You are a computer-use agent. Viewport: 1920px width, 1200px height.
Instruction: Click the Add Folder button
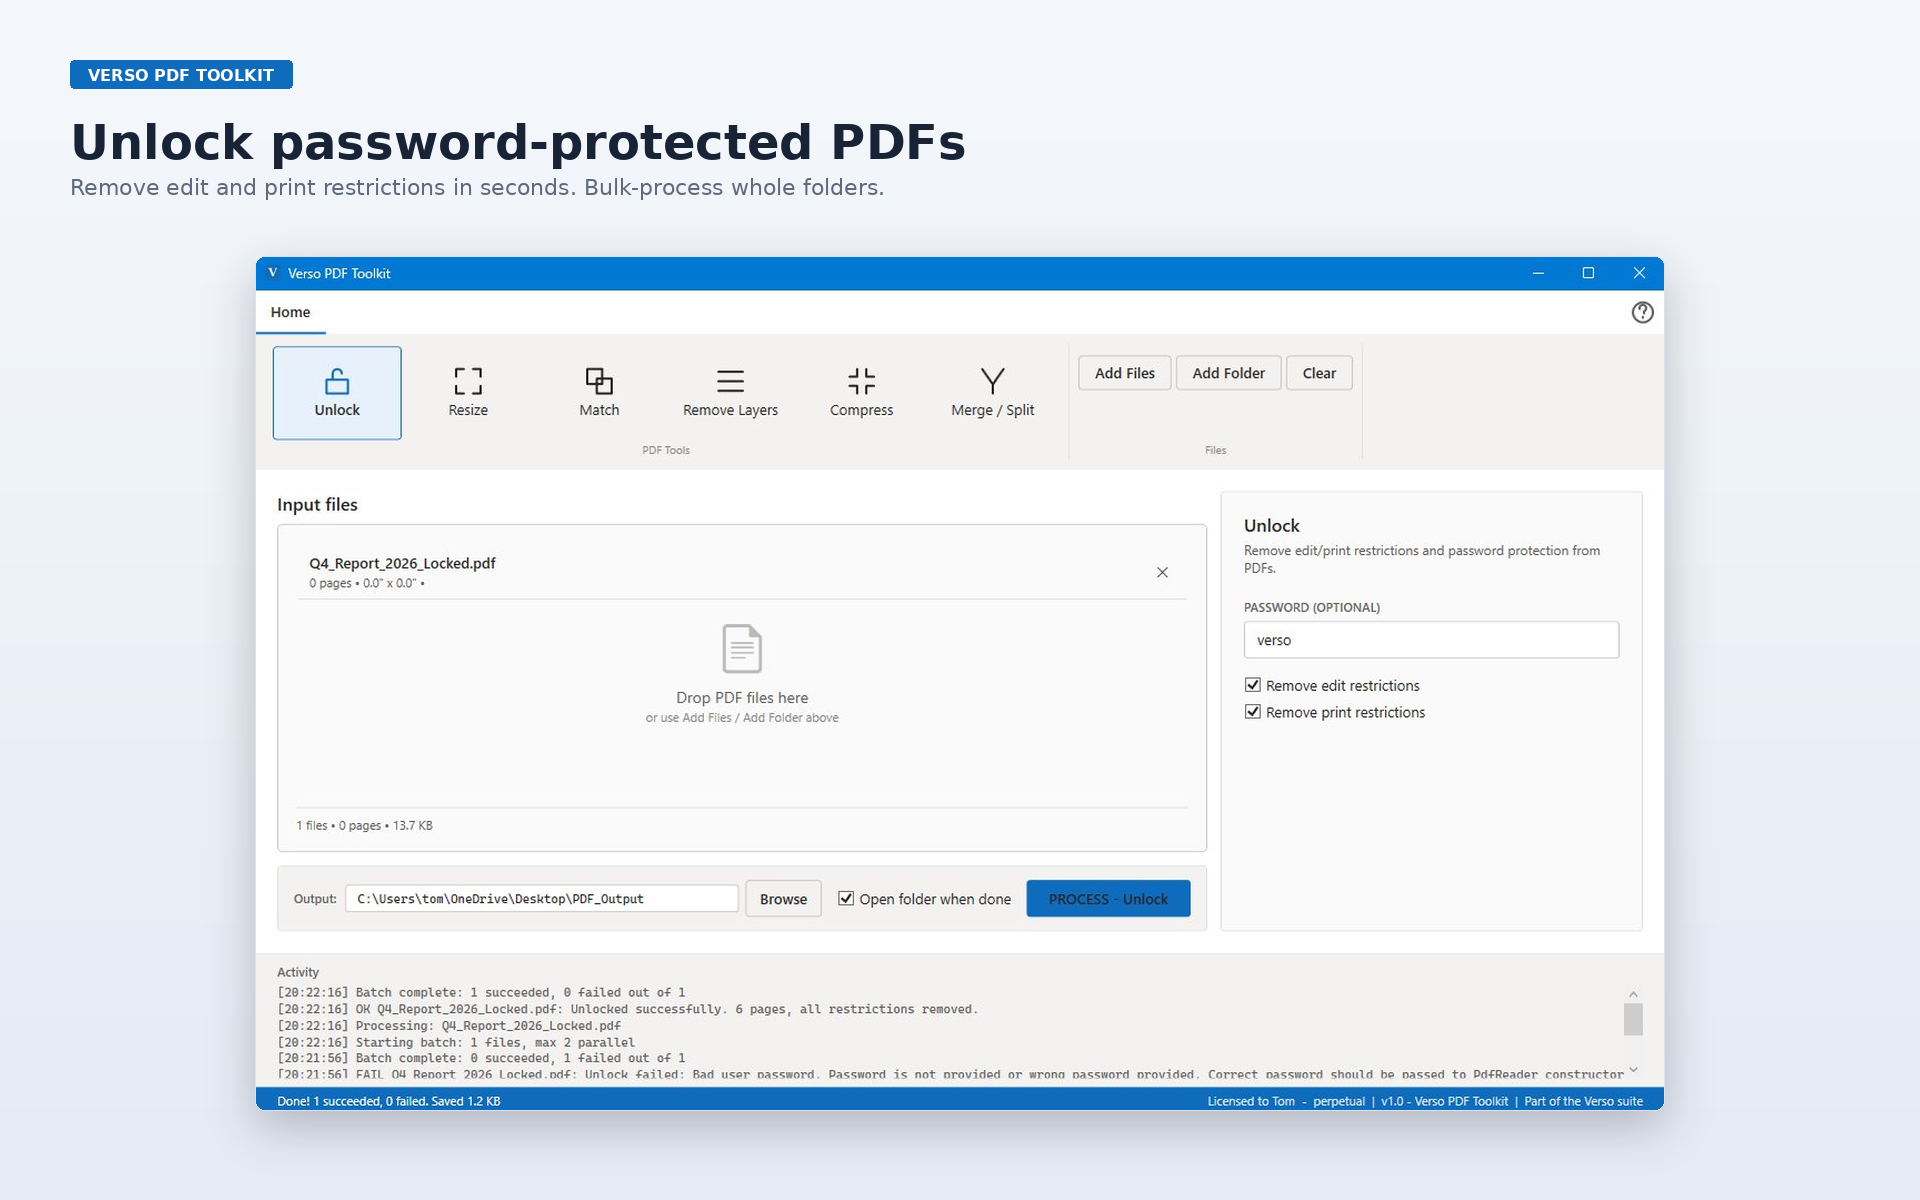pyautogui.click(x=1228, y=373)
